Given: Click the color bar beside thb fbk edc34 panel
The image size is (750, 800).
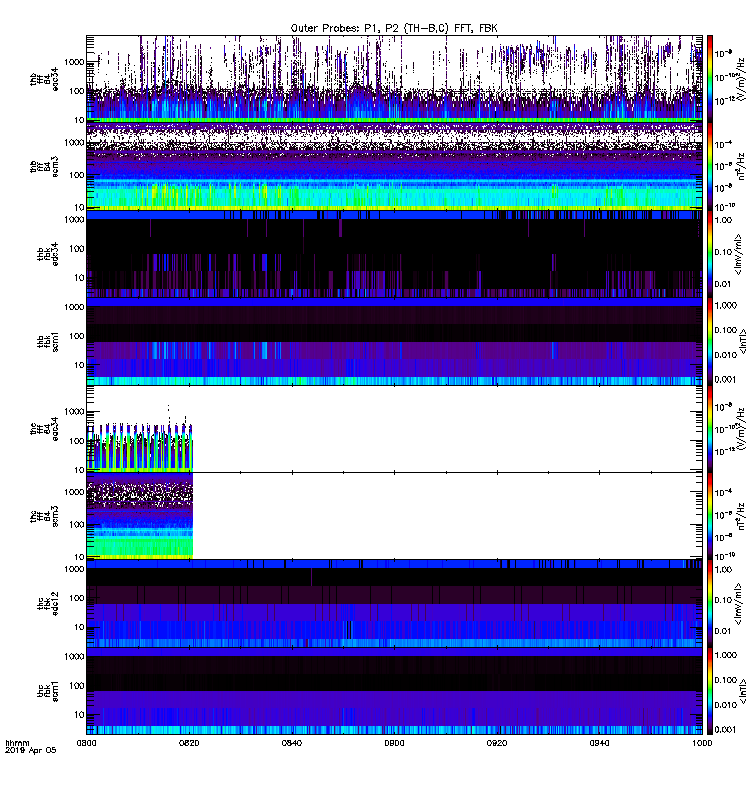Looking at the screenshot, I should [710, 254].
